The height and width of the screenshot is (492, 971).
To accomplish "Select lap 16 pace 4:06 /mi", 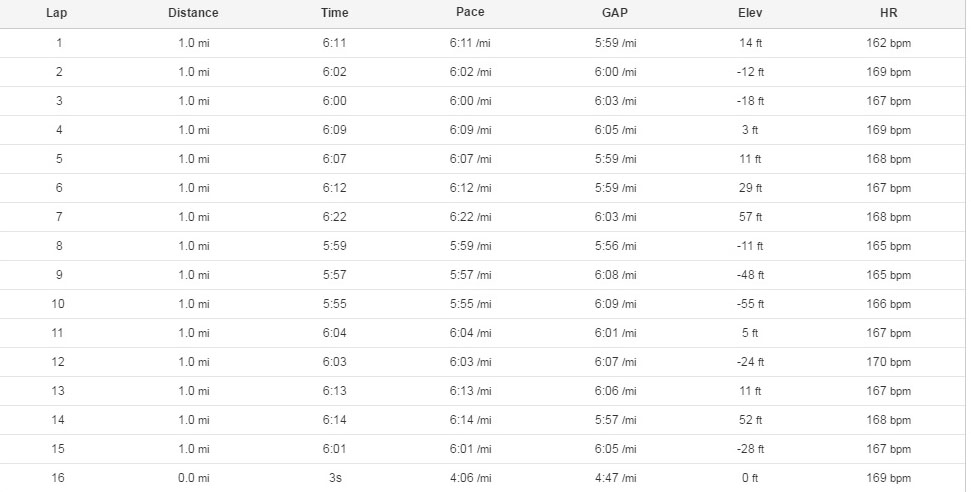I will (471, 478).
